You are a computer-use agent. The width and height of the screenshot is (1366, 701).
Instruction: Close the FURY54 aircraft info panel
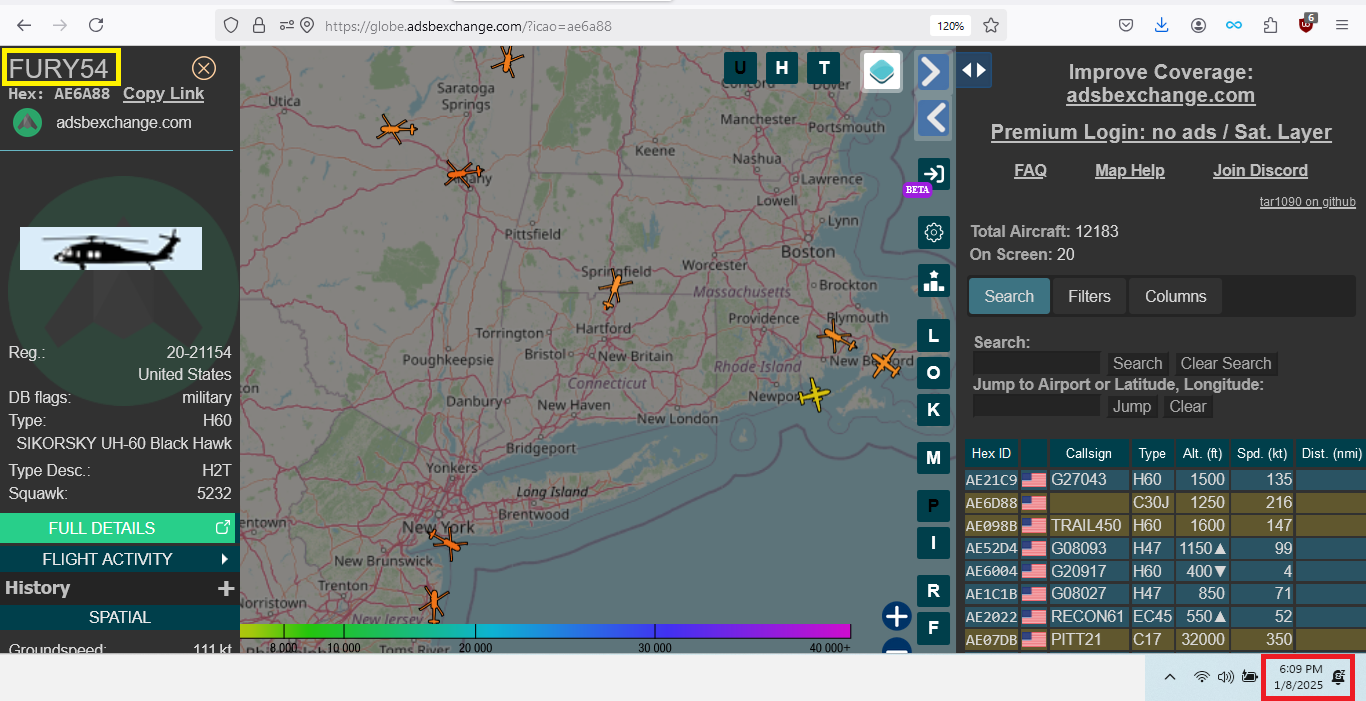204,68
